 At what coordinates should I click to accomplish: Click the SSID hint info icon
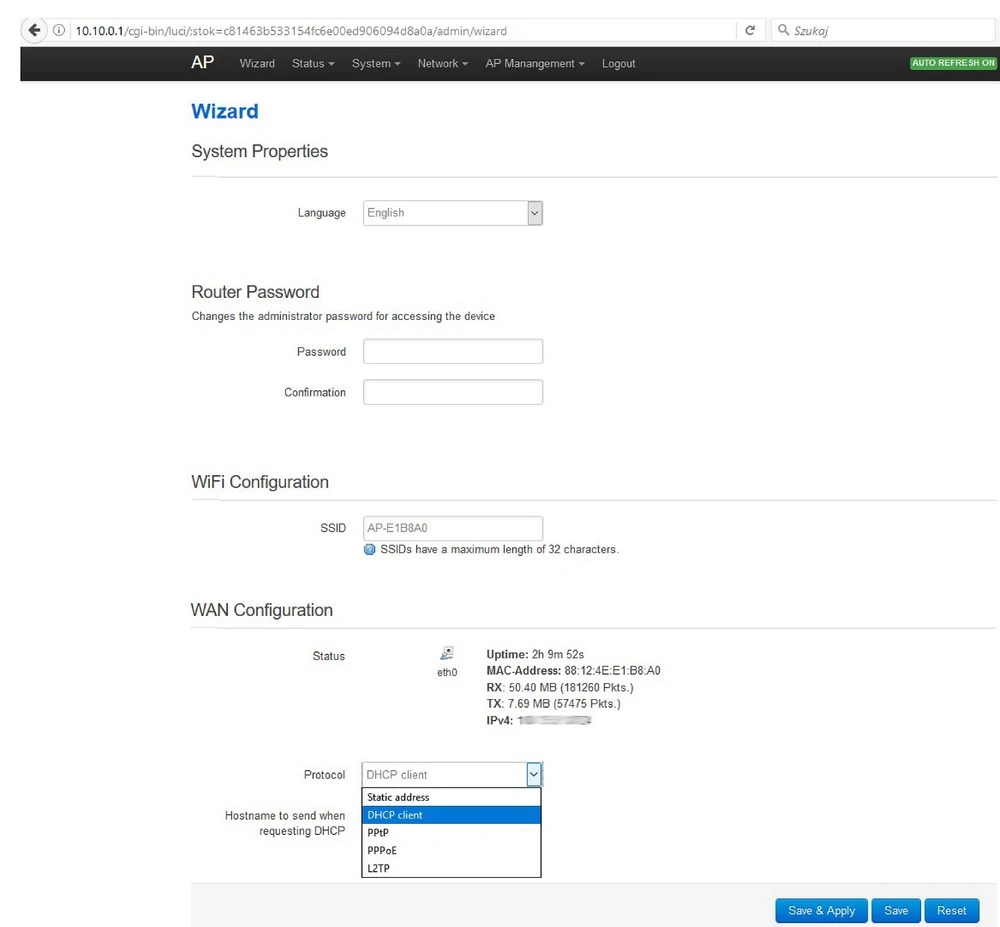click(370, 549)
